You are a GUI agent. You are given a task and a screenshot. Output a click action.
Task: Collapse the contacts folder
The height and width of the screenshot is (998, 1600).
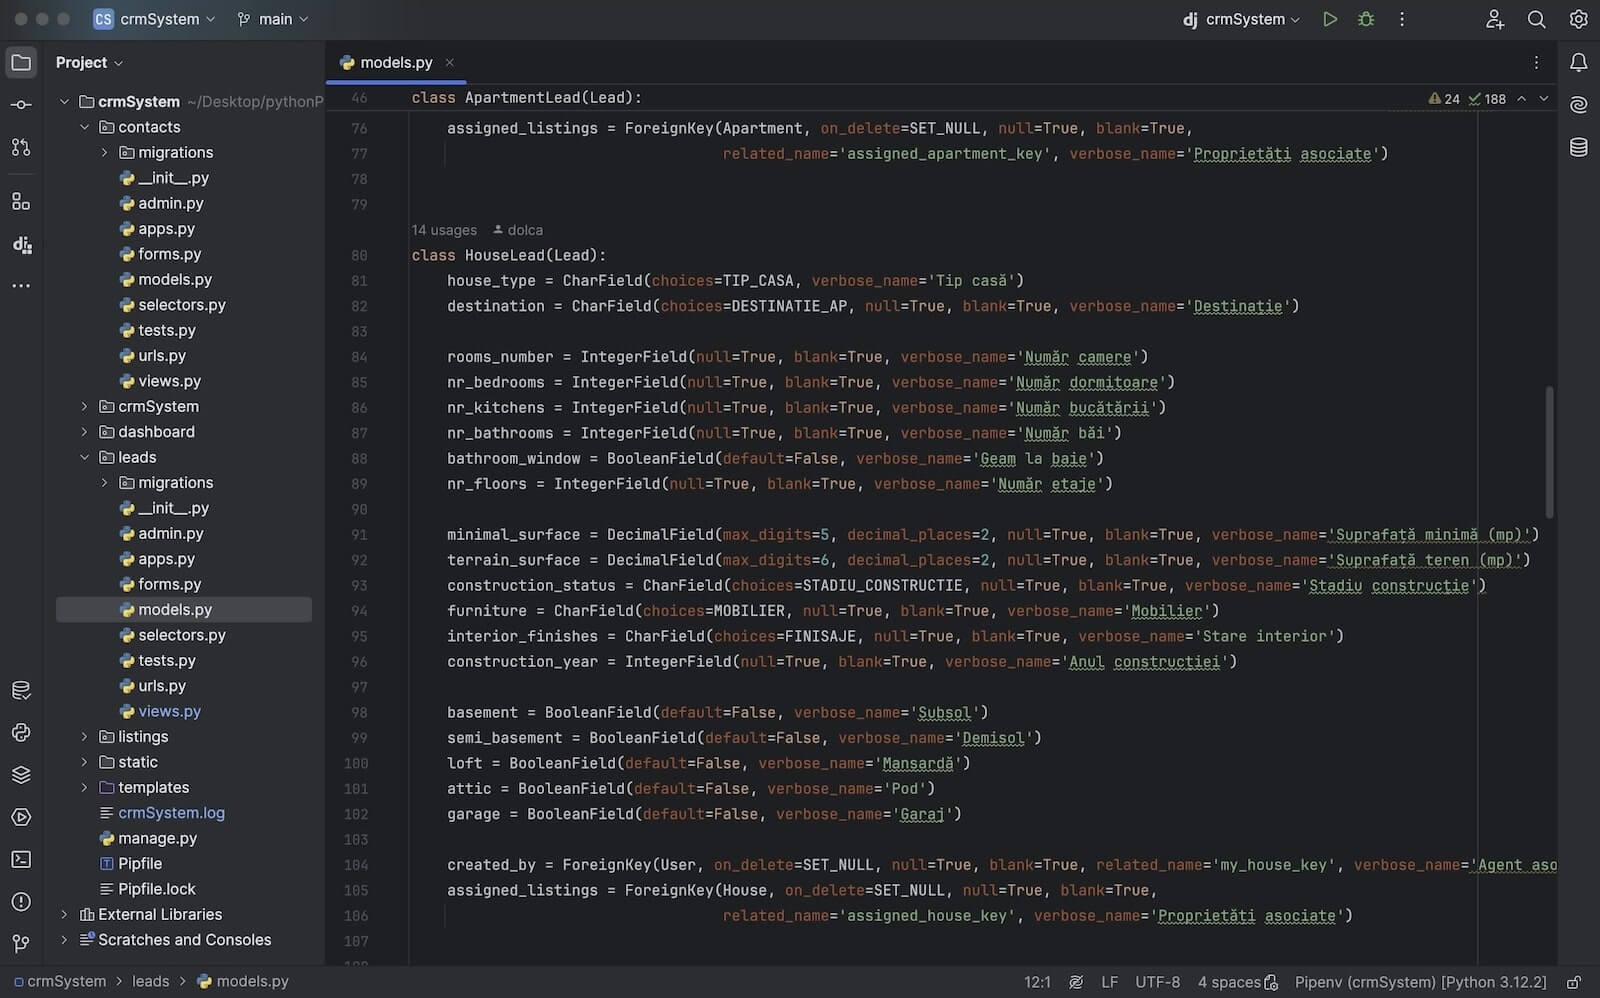click(x=85, y=127)
